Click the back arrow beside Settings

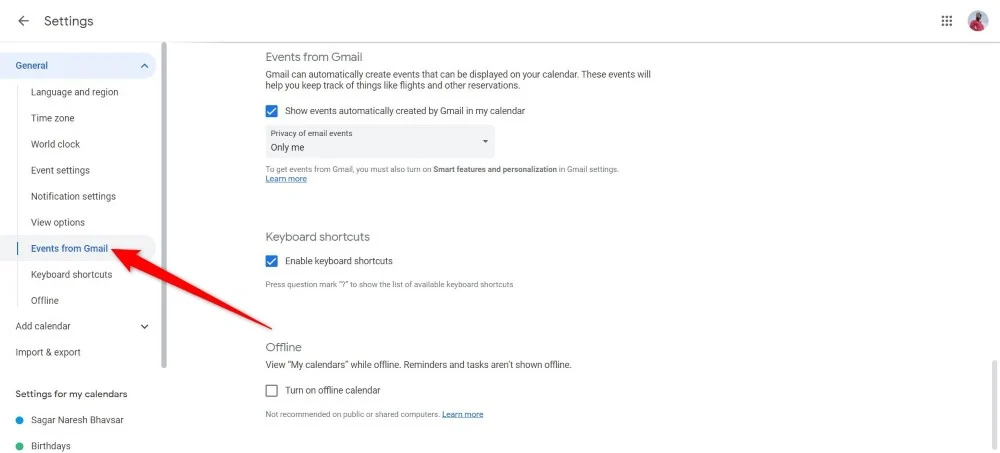tap(23, 21)
